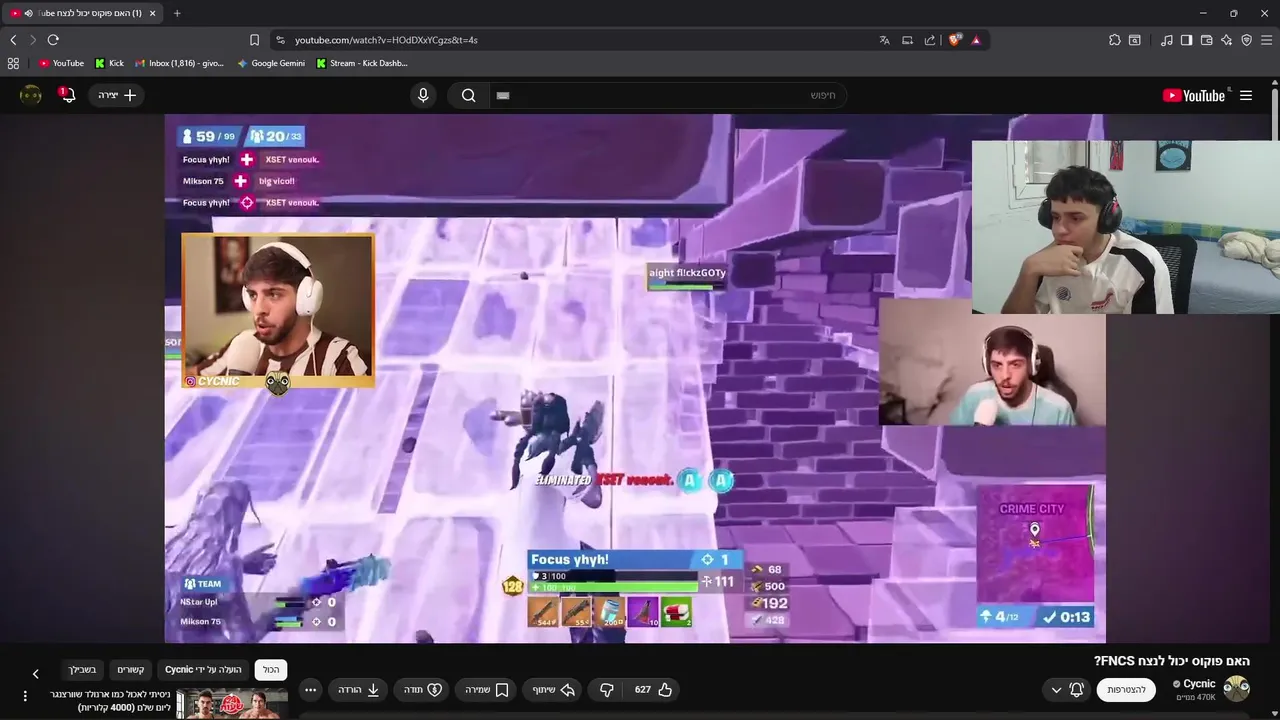The width and height of the screenshot is (1280, 720).
Task: Click the YouTube search magnifier button
Action: tap(468, 95)
